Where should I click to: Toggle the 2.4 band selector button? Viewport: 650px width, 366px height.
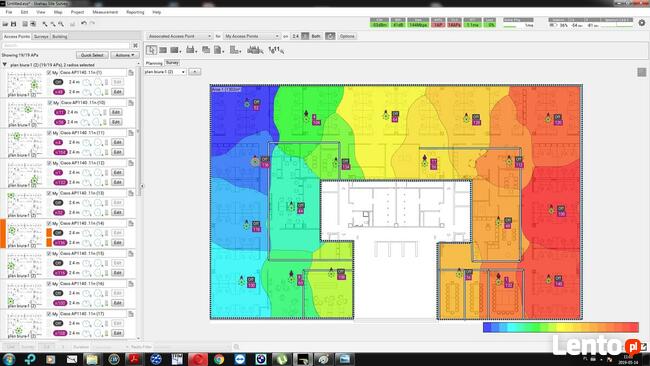[295, 36]
